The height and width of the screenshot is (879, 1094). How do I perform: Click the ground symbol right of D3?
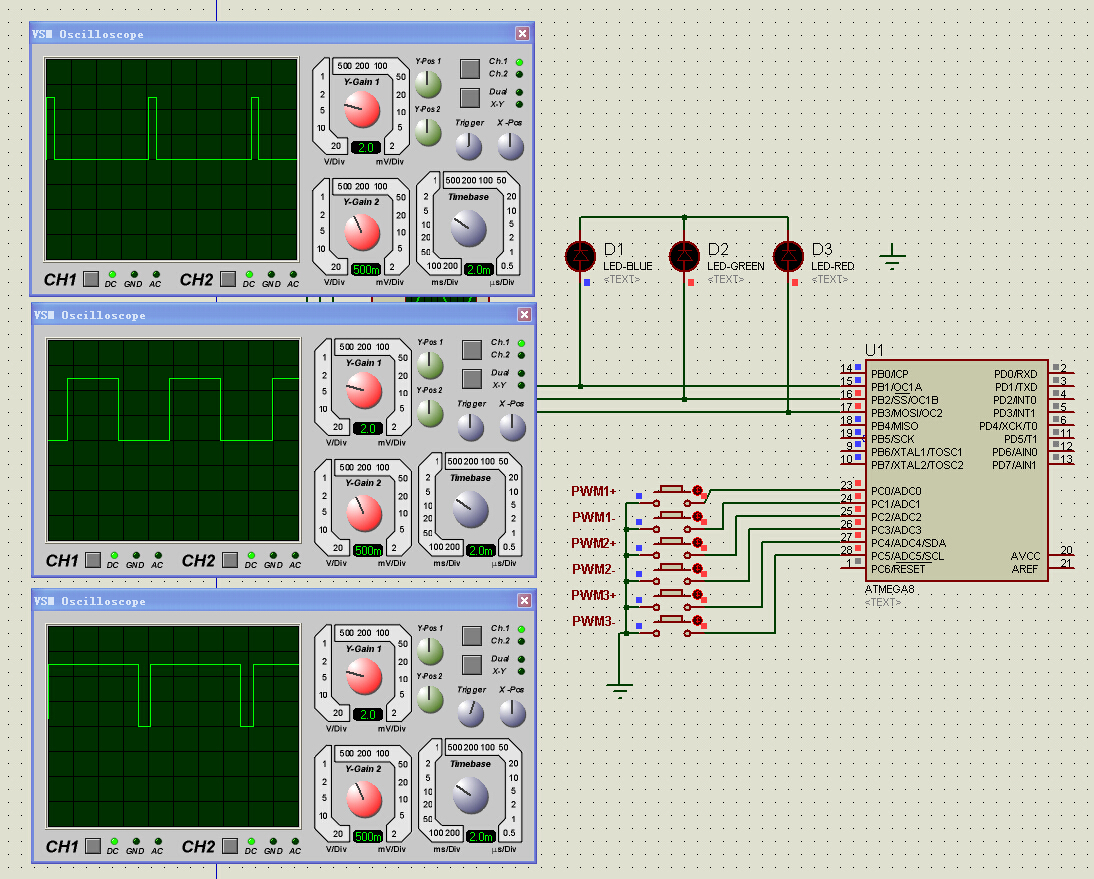click(892, 257)
